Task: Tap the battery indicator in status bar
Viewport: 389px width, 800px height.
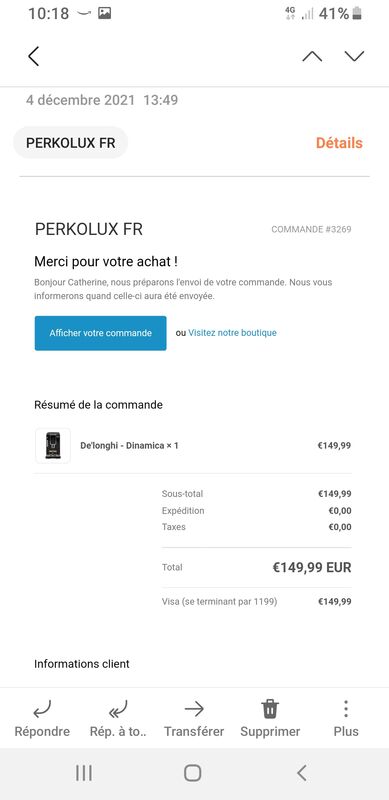Action: click(x=357, y=13)
